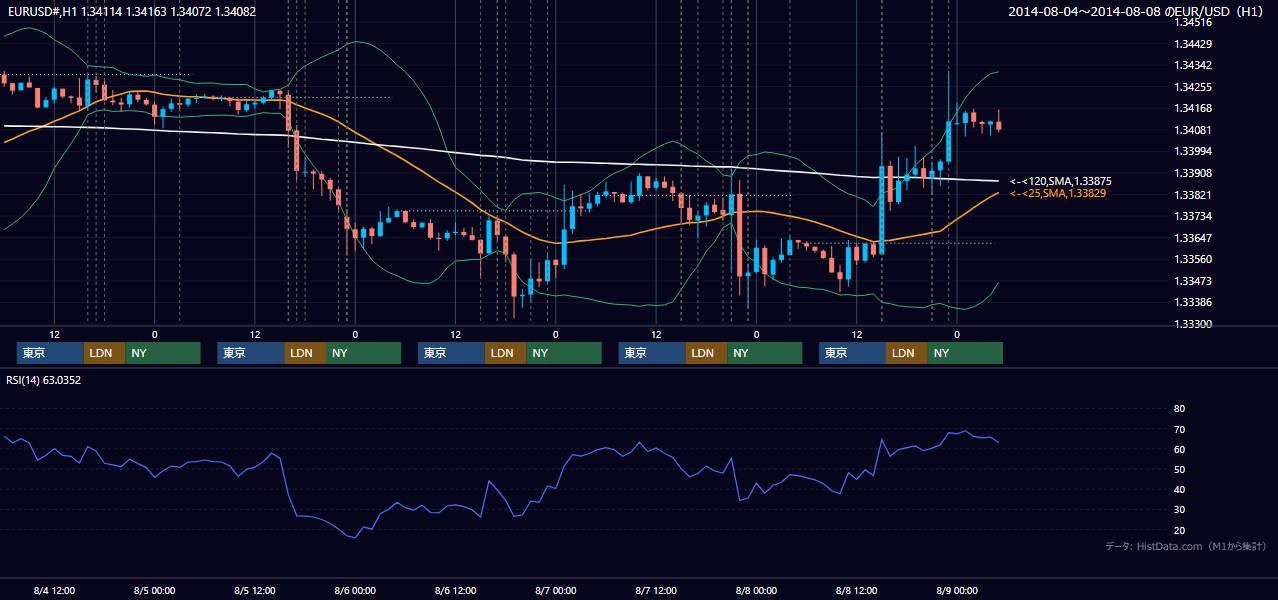Click price axis label 1.33560
Viewport: 1278px width, 600px height.
(x=1194, y=259)
